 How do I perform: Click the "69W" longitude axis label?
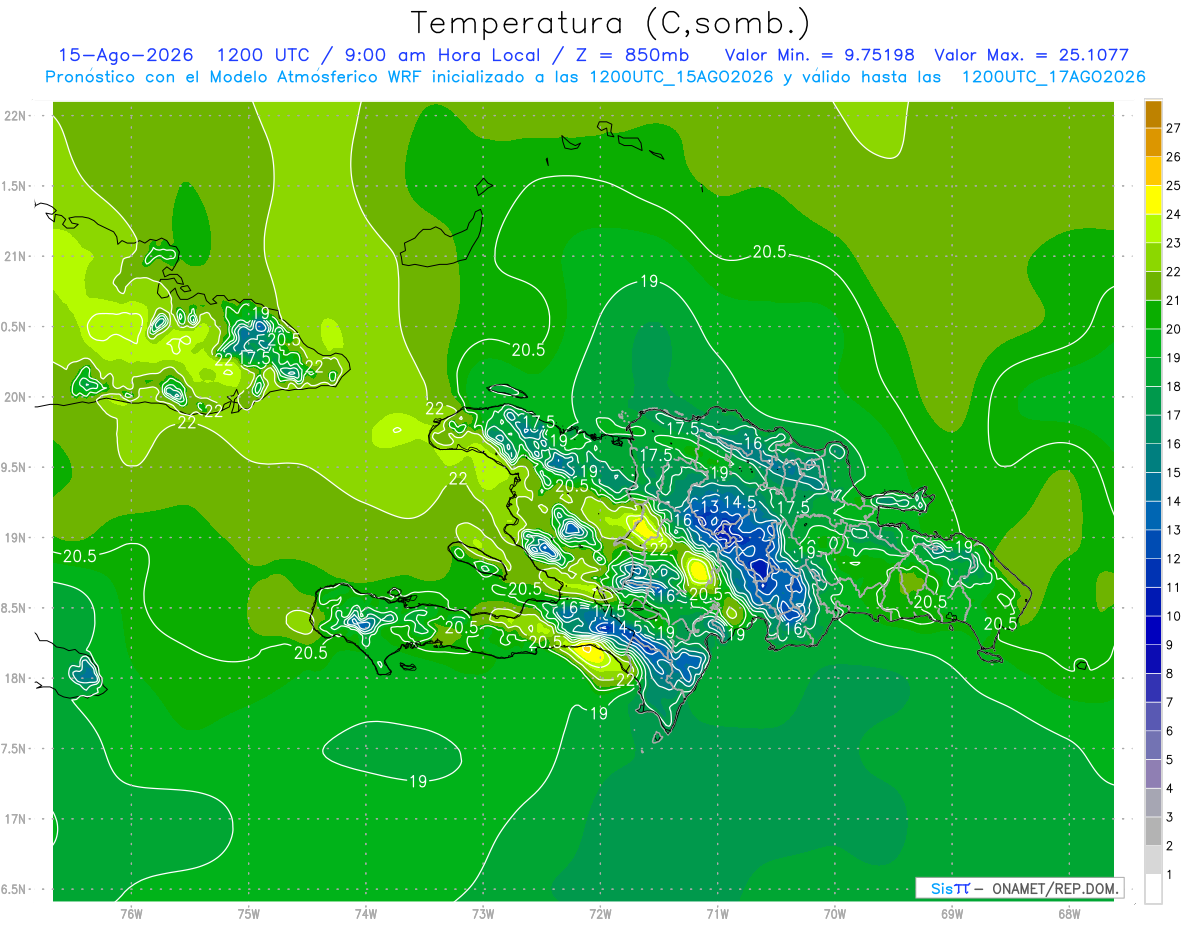coord(952,913)
